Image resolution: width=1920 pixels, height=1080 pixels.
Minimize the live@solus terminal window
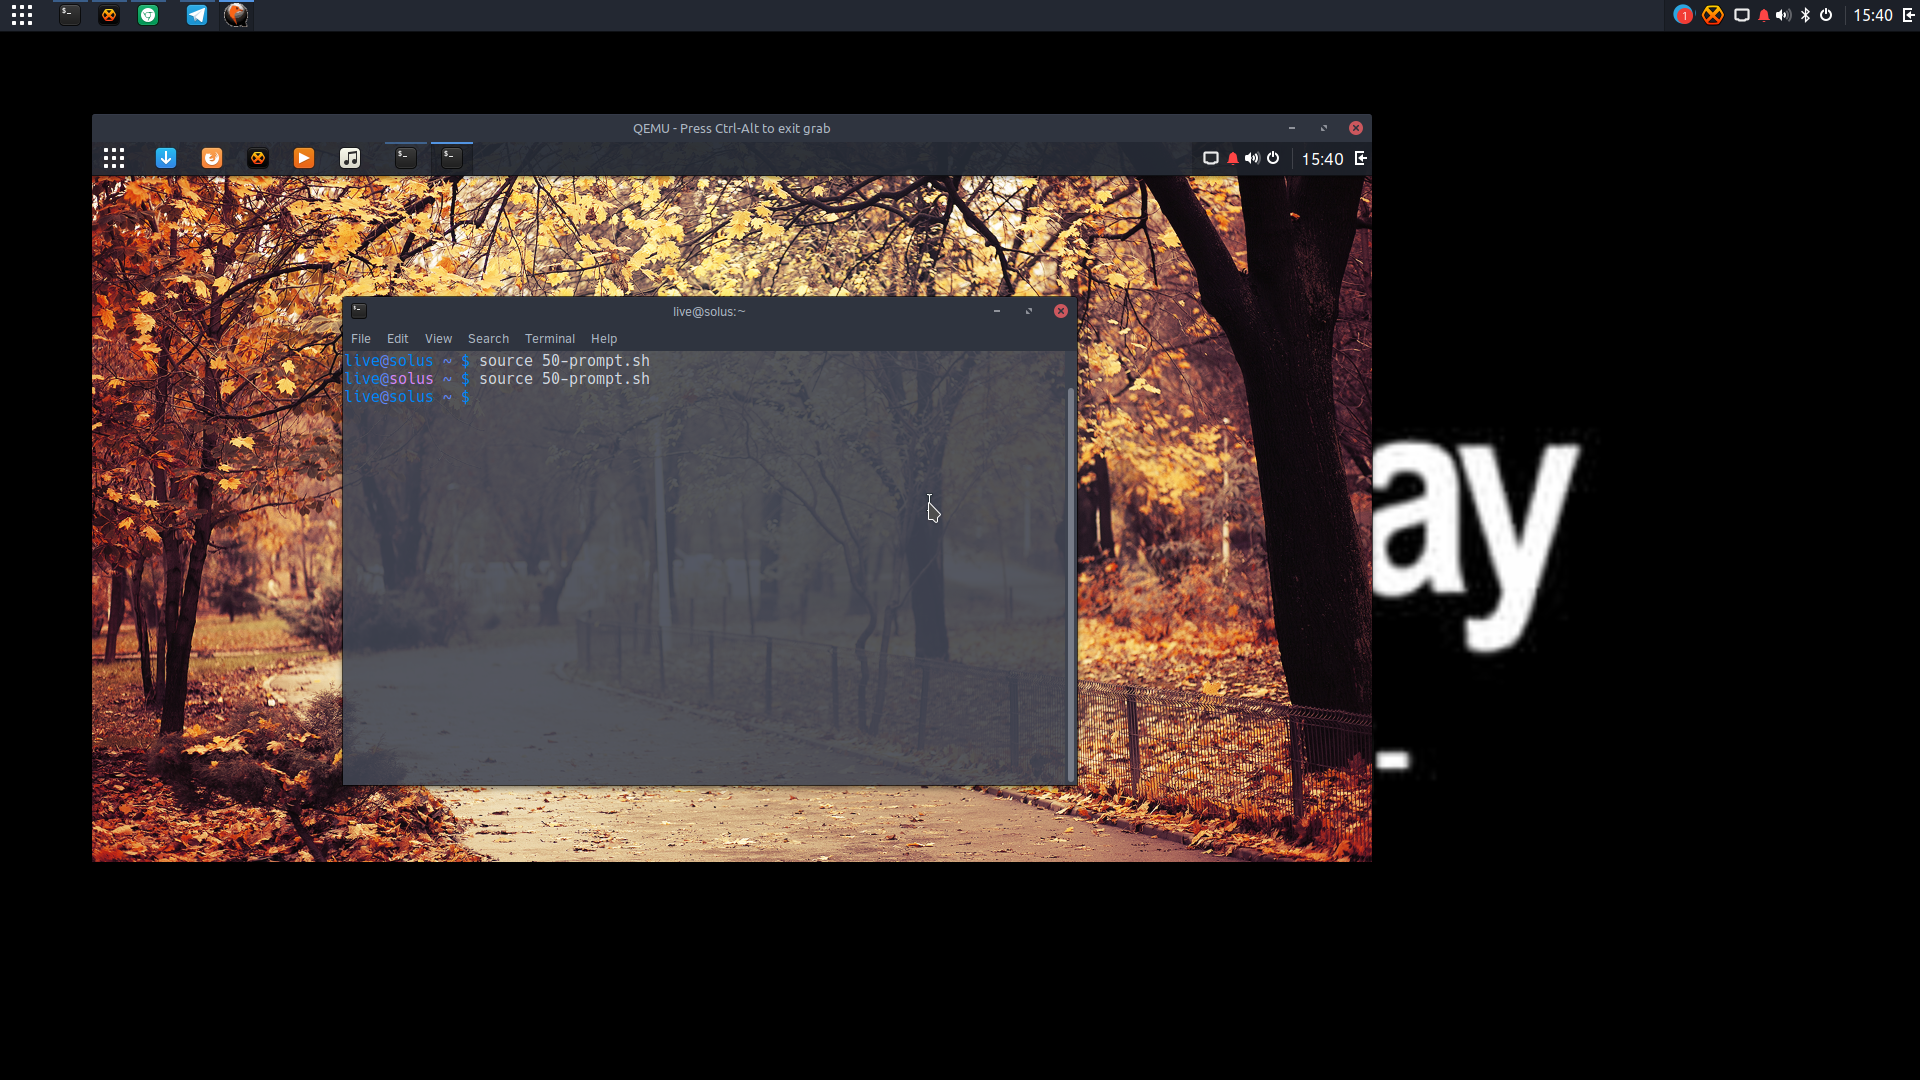[x=997, y=311]
